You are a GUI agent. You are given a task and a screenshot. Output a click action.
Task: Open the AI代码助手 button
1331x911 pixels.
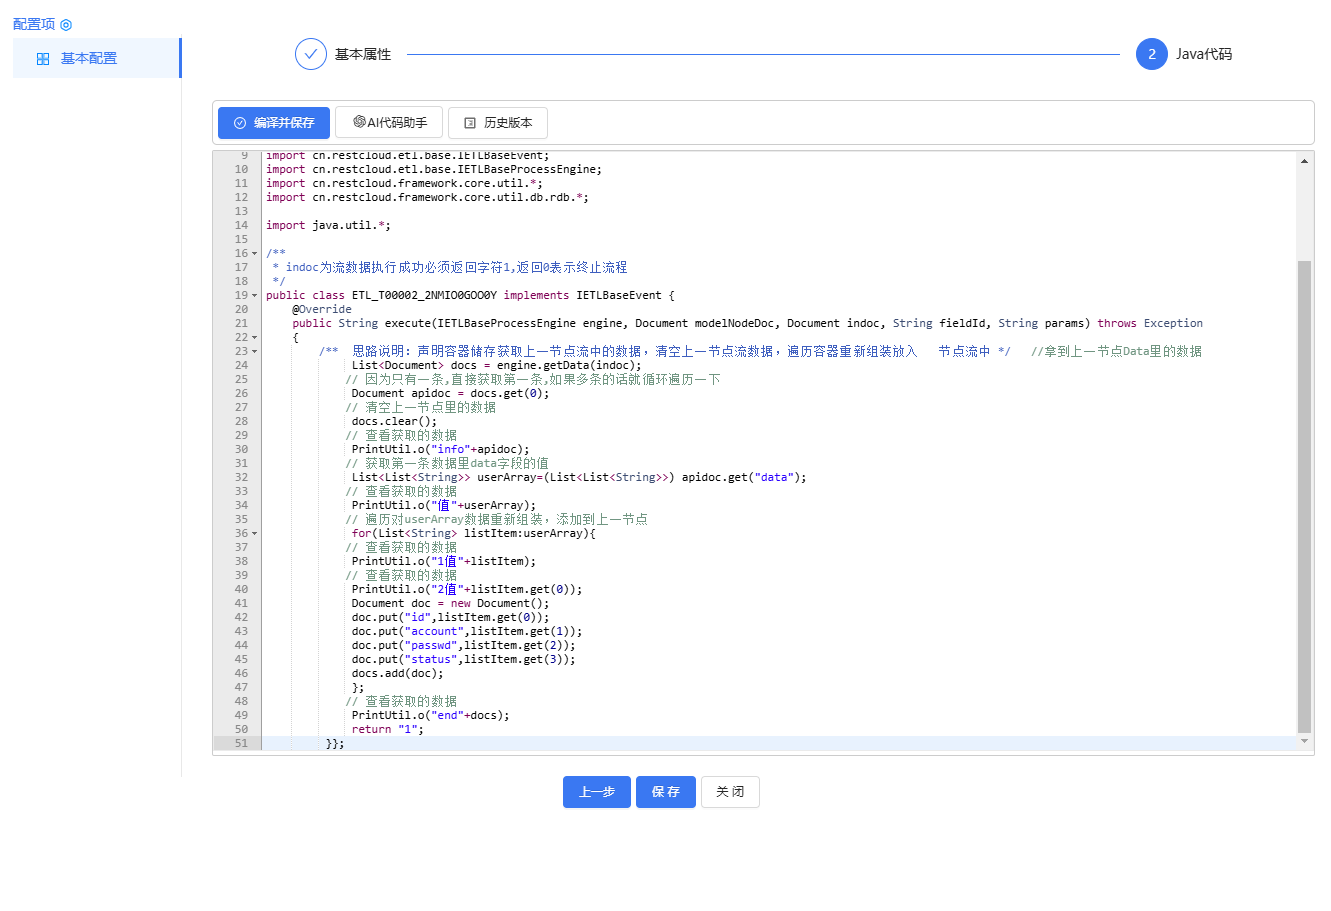(389, 123)
